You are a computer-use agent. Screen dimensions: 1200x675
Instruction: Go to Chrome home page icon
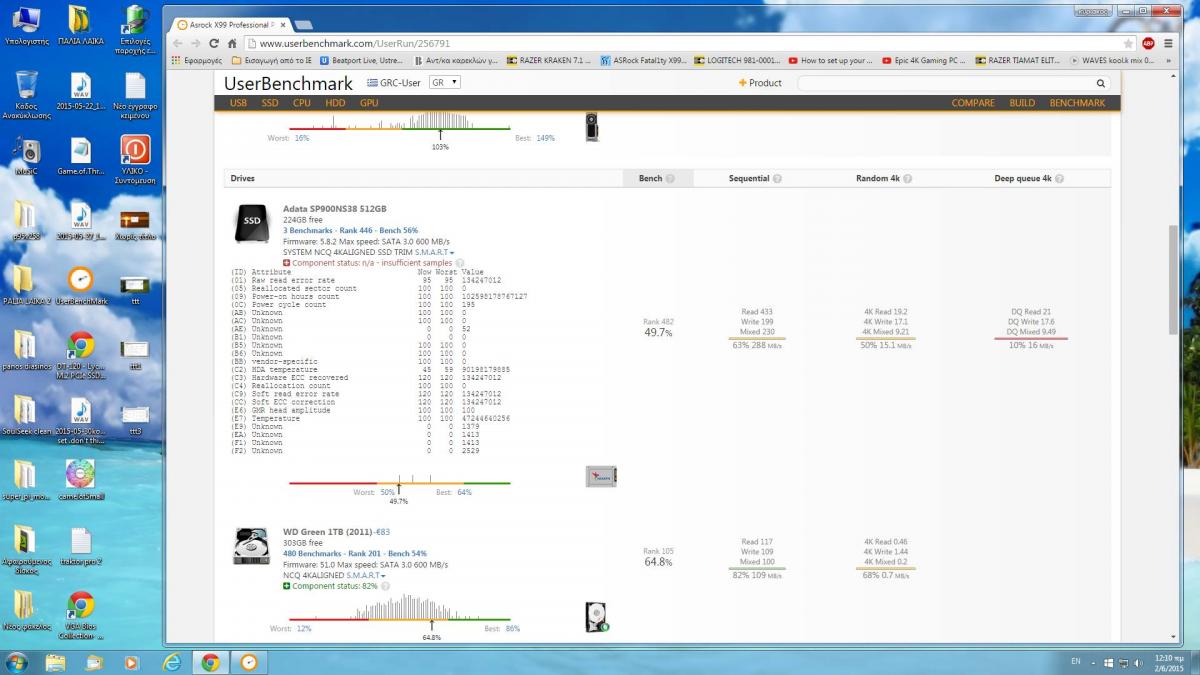(232, 43)
